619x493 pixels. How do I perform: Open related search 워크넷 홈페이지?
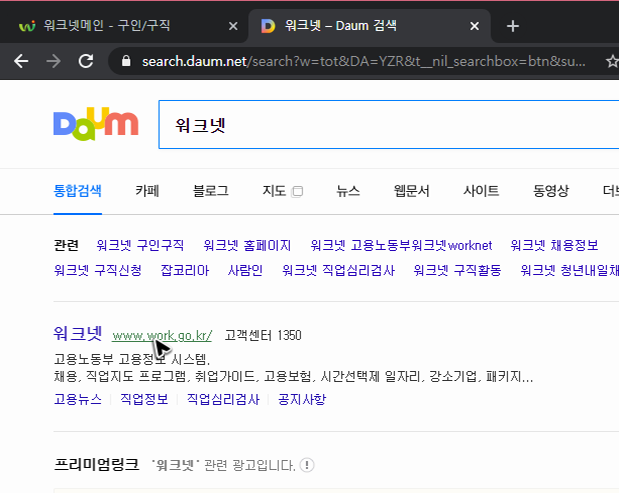point(247,245)
